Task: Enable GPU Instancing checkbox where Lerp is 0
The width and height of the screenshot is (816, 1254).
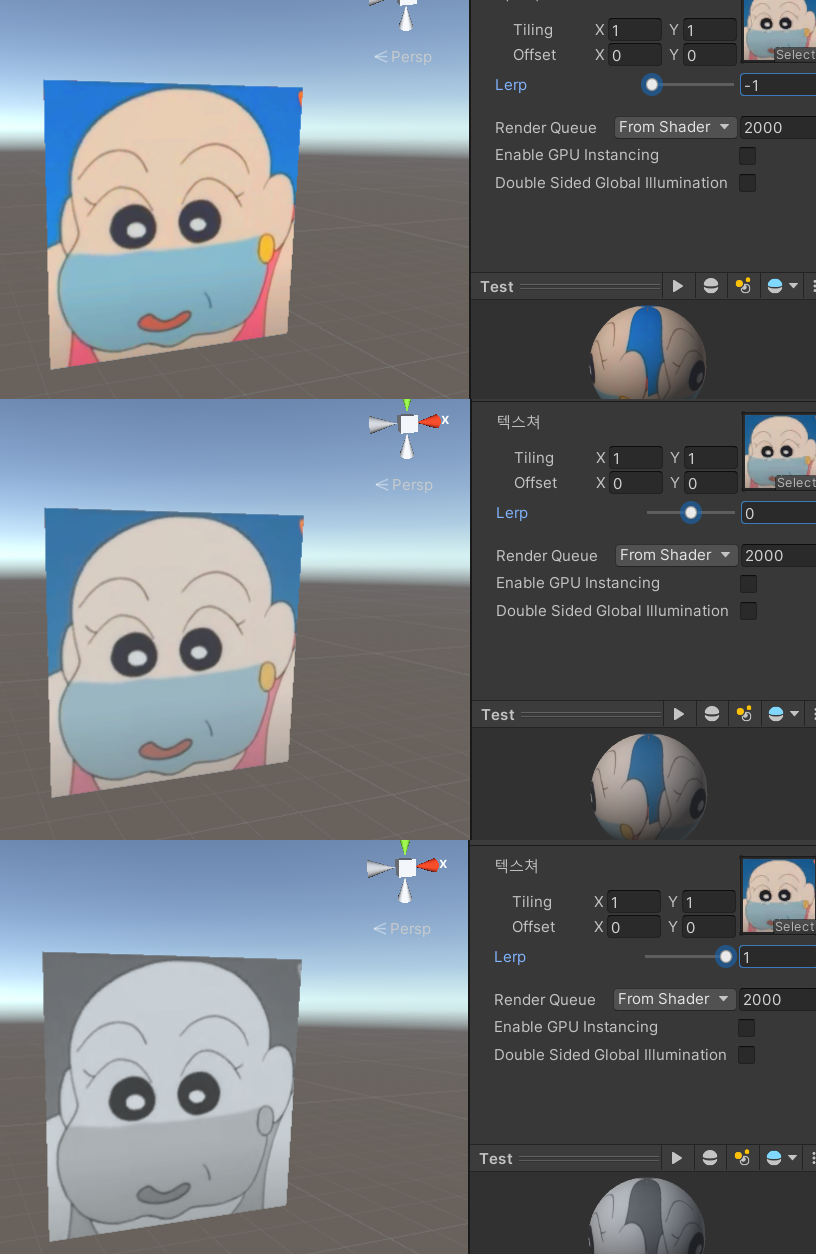Action: (x=748, y=584)
